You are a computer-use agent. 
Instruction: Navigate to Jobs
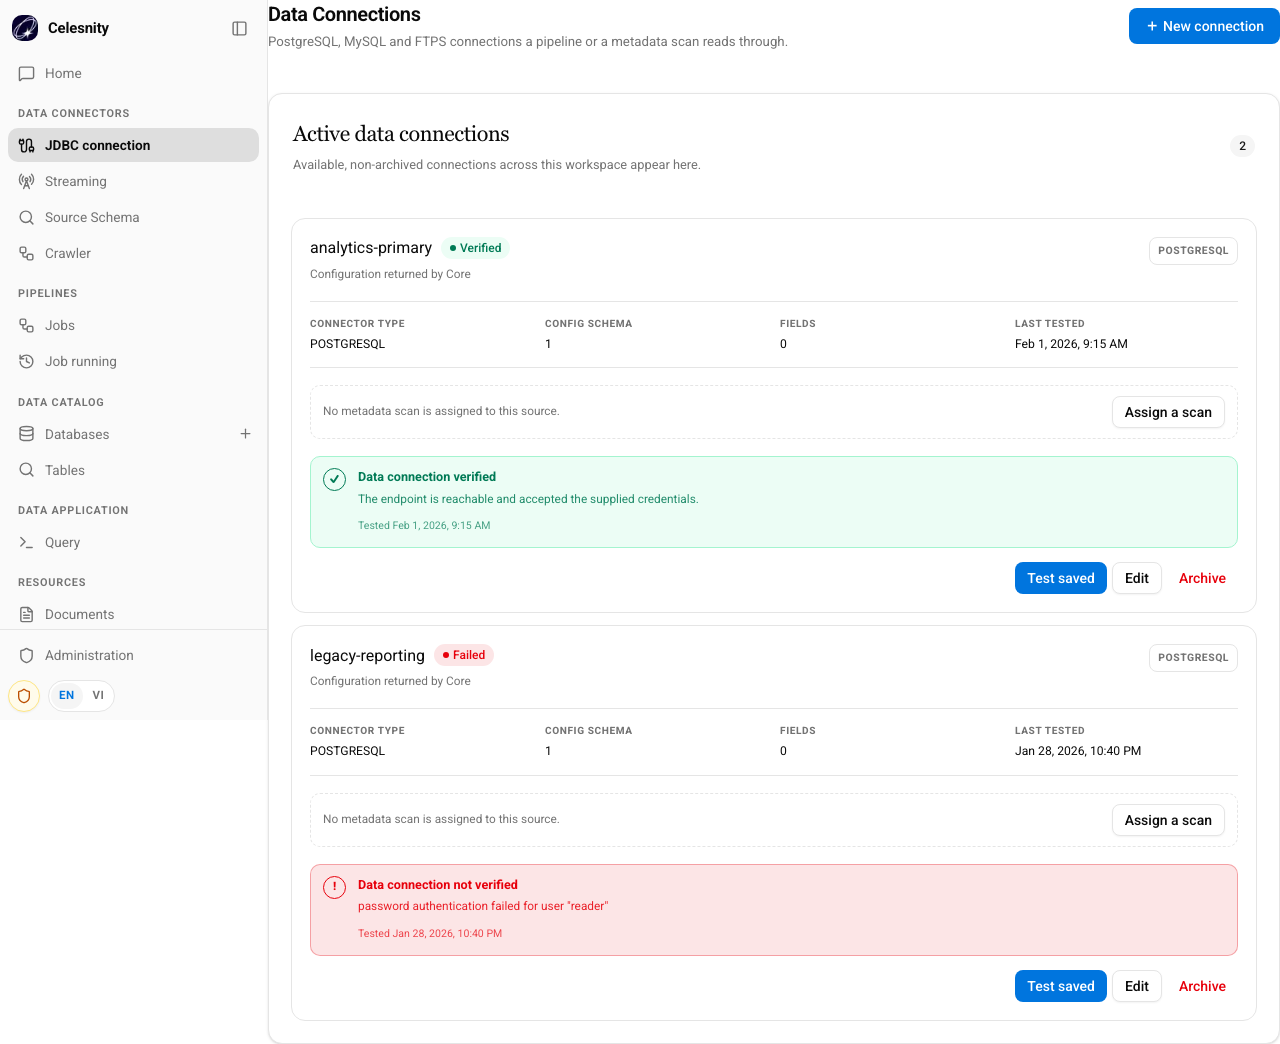click(133, 325)
